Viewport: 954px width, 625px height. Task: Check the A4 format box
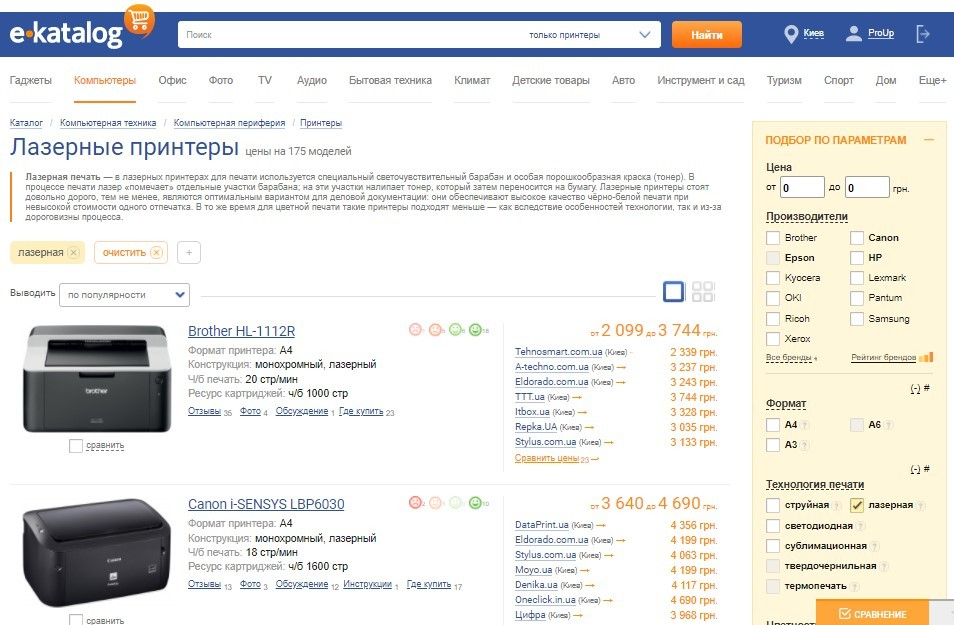(x=773, y=424)
